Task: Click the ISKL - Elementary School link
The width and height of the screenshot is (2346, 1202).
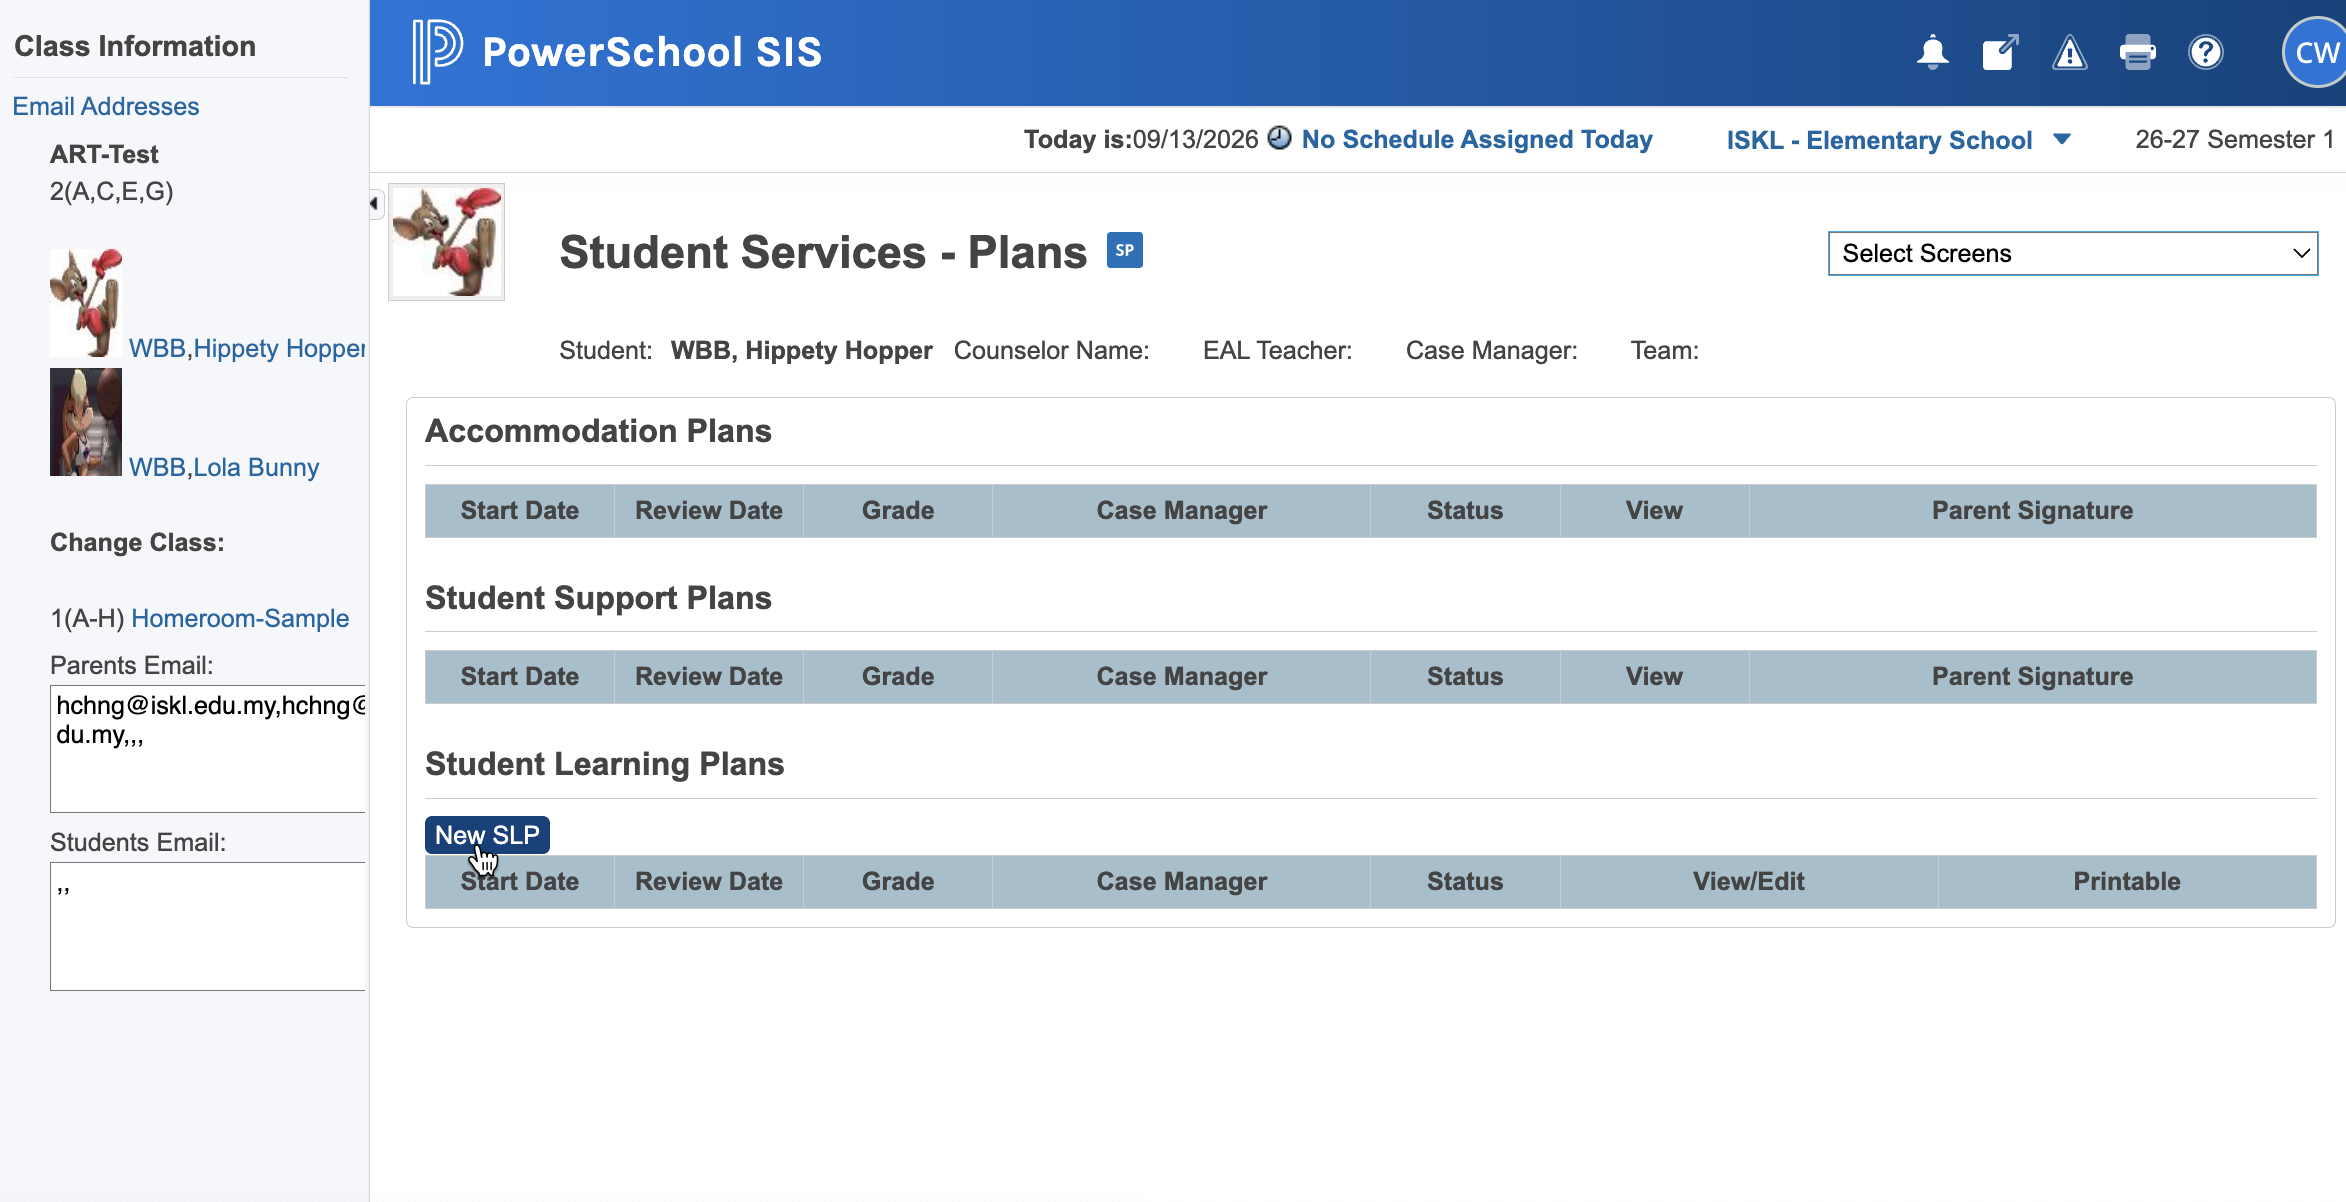Action: point(1879,140)
